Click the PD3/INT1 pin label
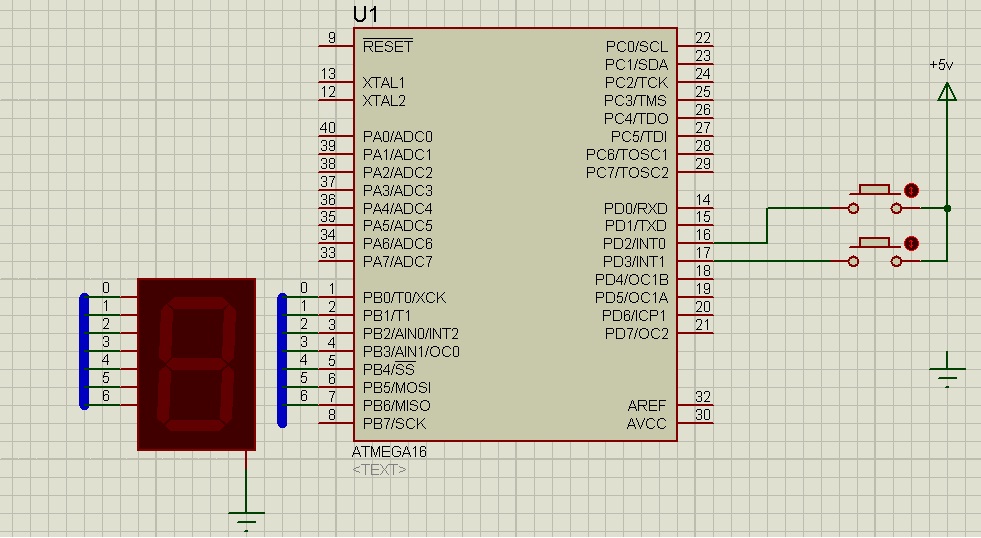This screenshot has height=538, width=981. pyautogui.click(x=634, y=261)
